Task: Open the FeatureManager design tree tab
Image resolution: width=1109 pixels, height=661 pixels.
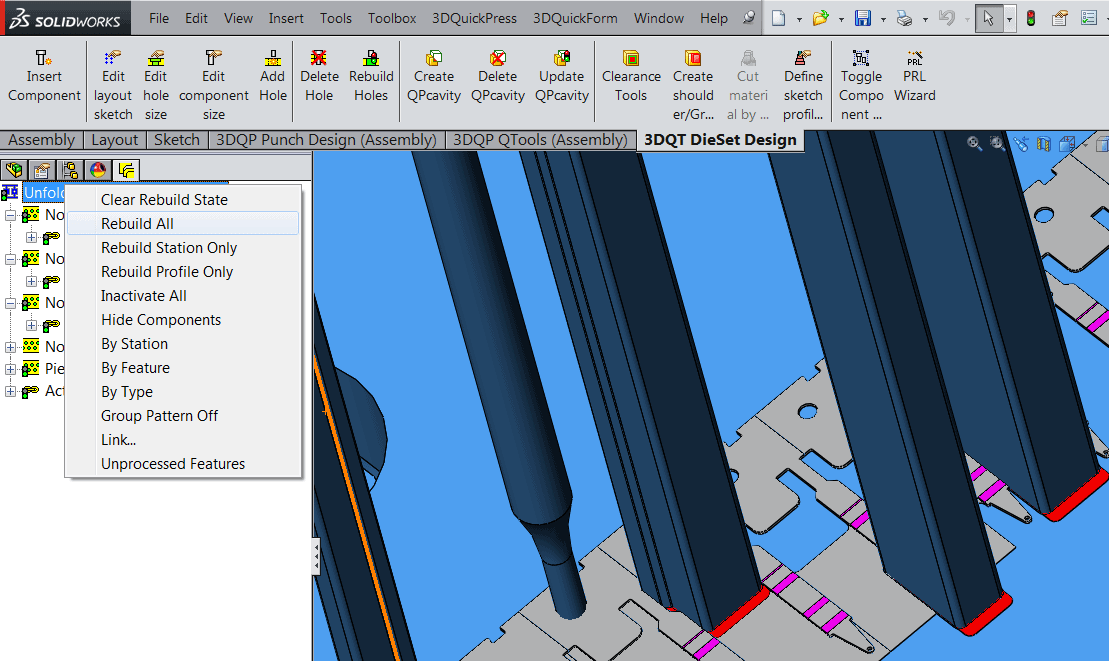Action: coord(13,170)
